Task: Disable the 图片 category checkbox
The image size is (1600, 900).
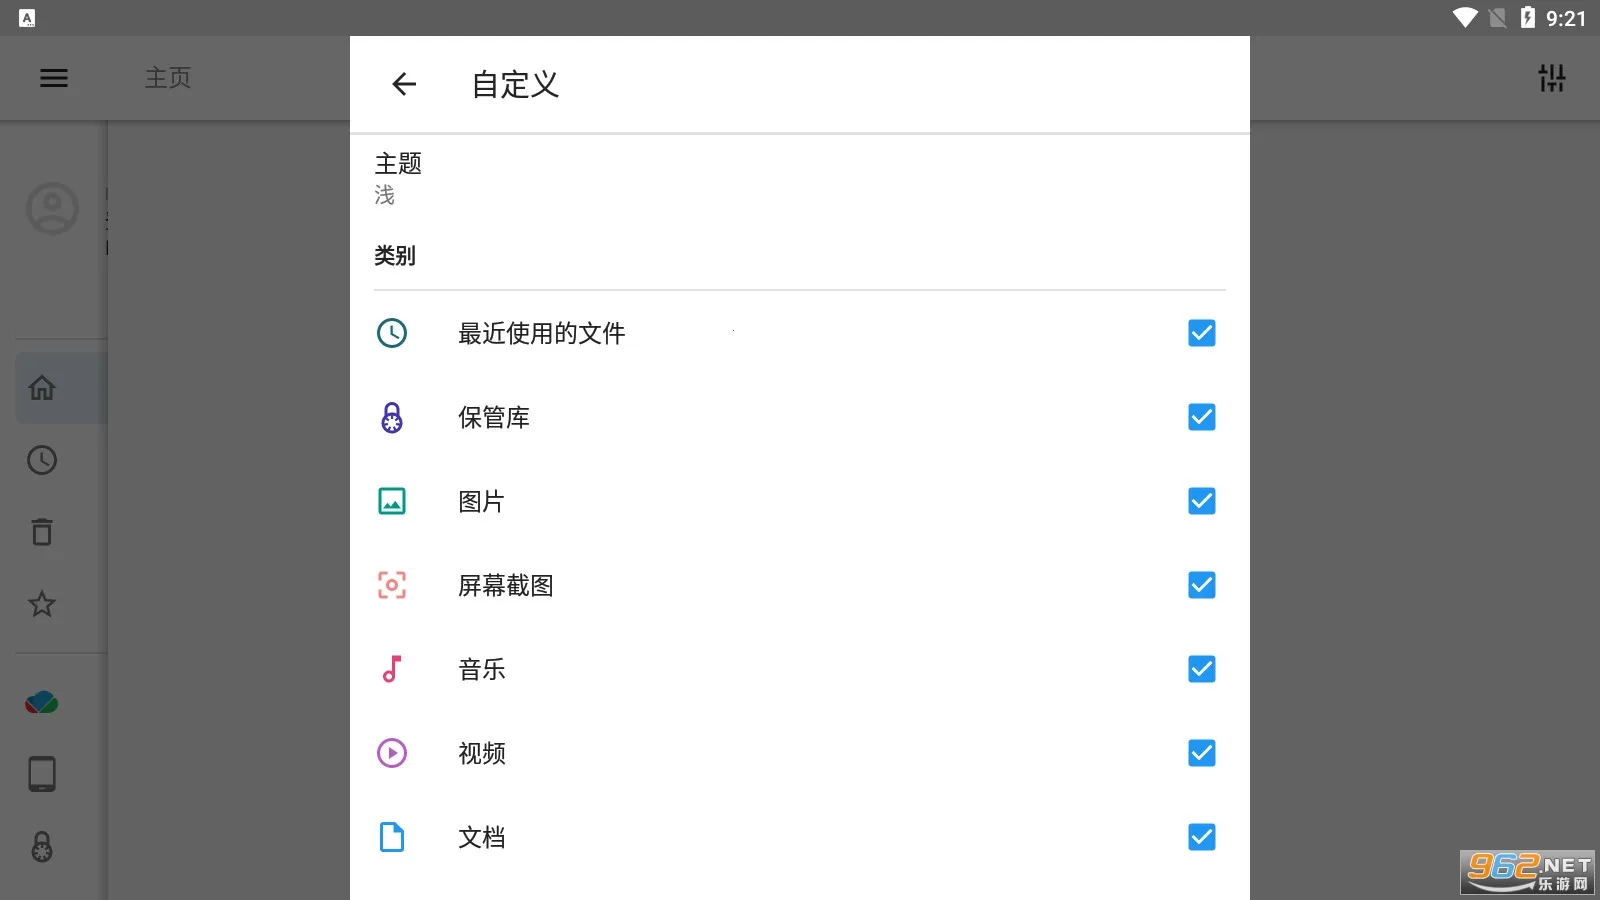Action: (x=1201, y=501)
